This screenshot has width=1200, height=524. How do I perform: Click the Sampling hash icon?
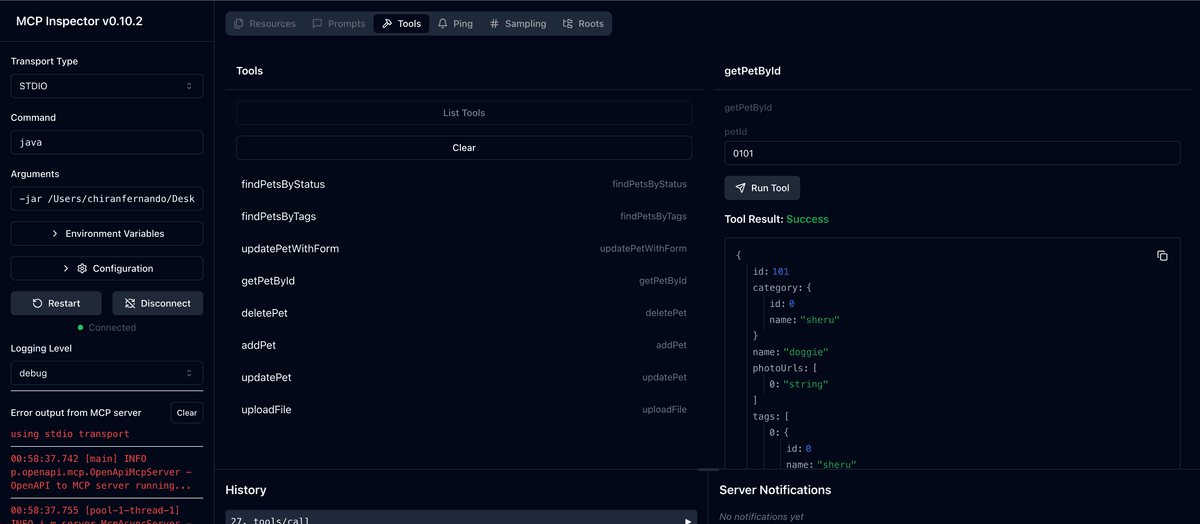(x=494, y=24)
